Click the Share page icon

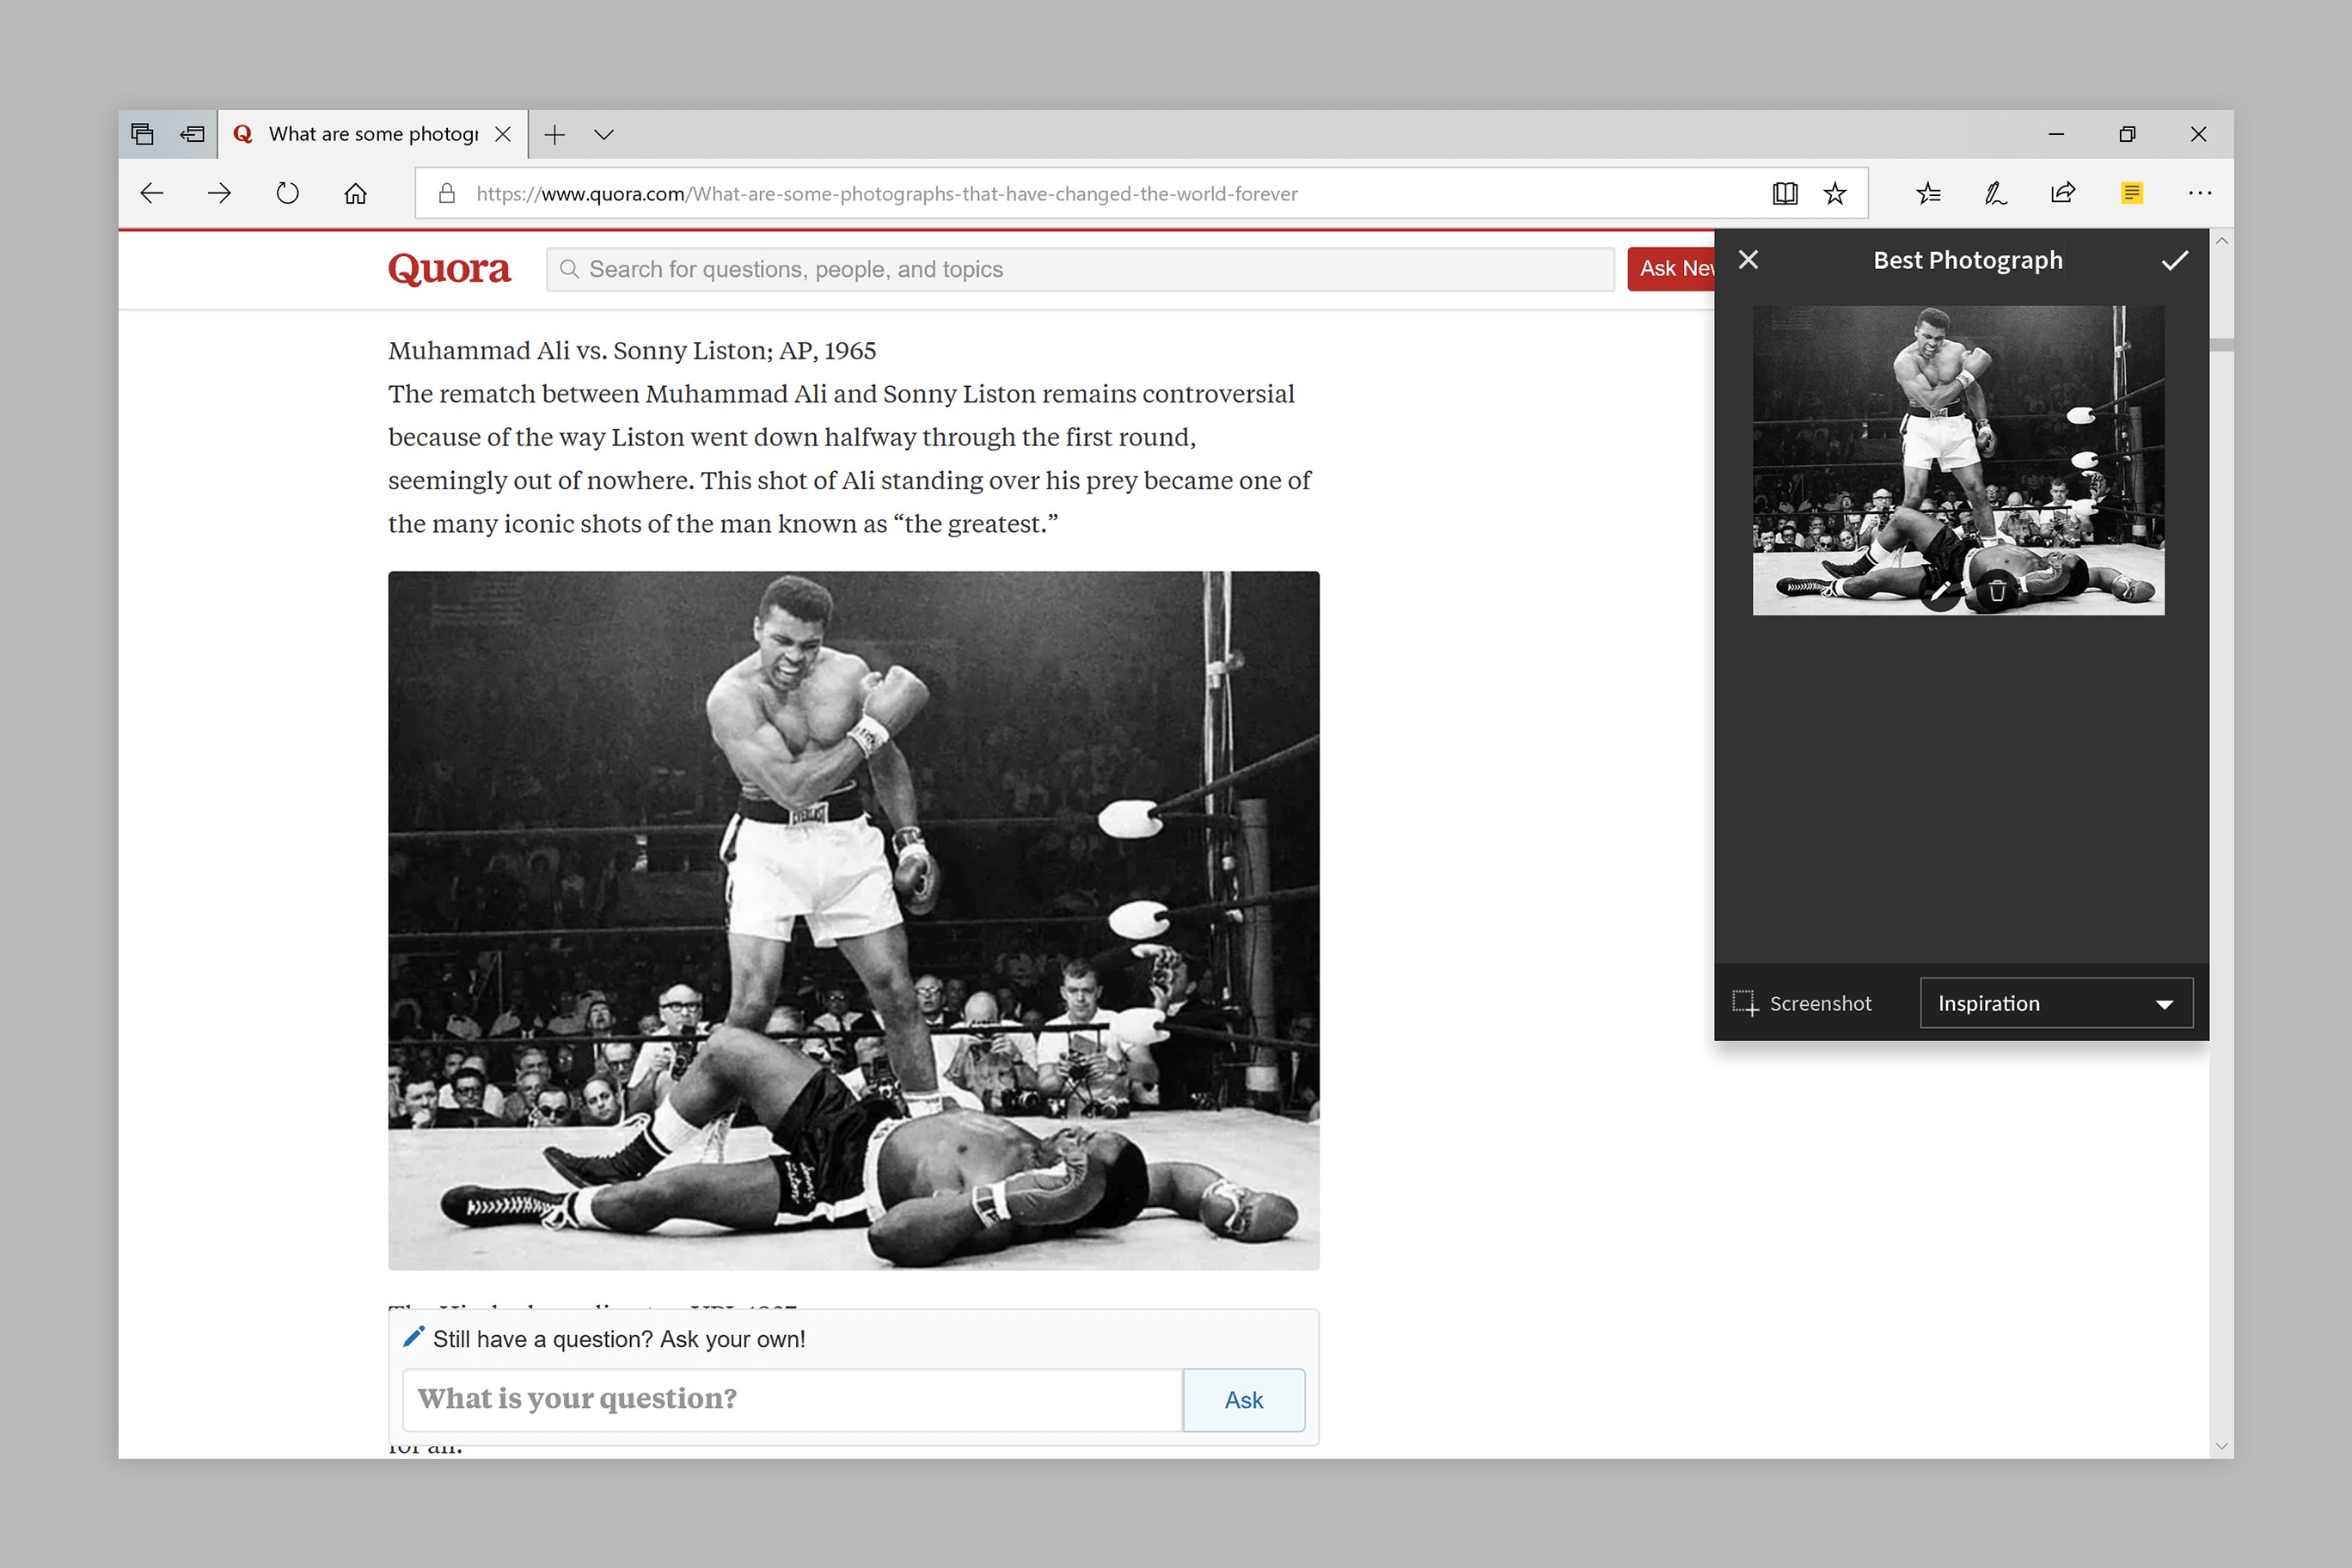point(2063,193)
